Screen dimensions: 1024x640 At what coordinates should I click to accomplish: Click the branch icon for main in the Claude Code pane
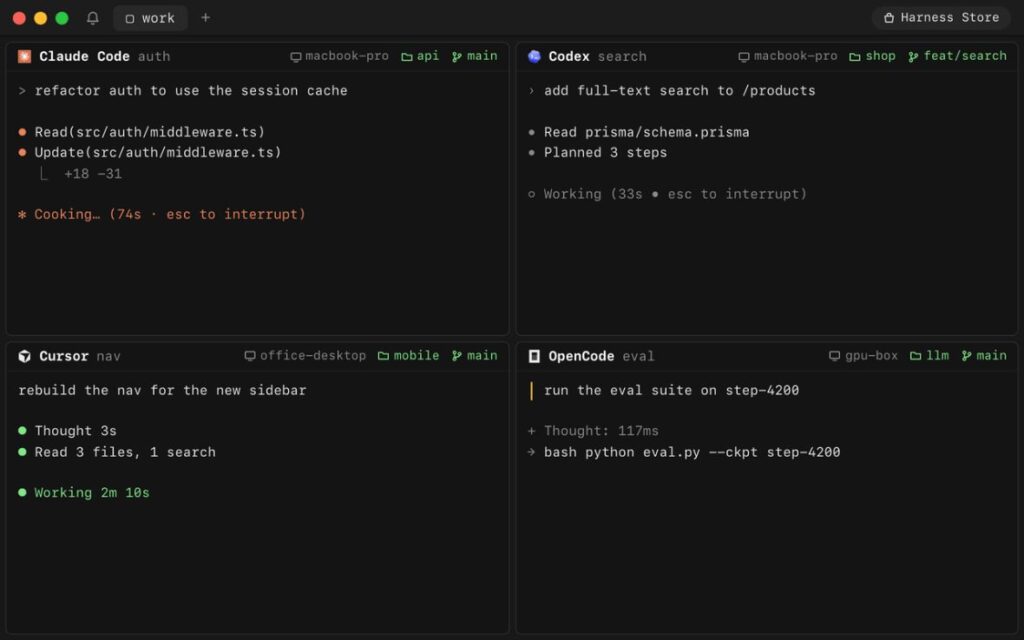[x=457, y=57]
